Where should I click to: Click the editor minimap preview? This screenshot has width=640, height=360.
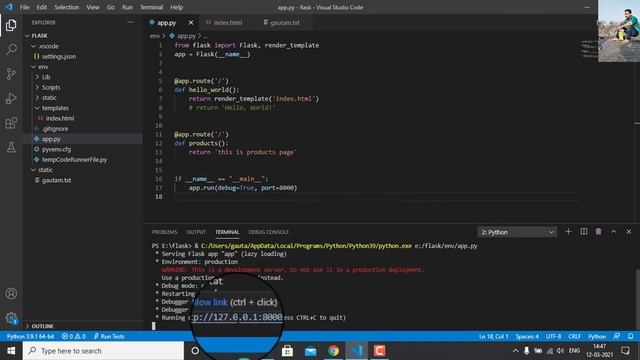589,49
